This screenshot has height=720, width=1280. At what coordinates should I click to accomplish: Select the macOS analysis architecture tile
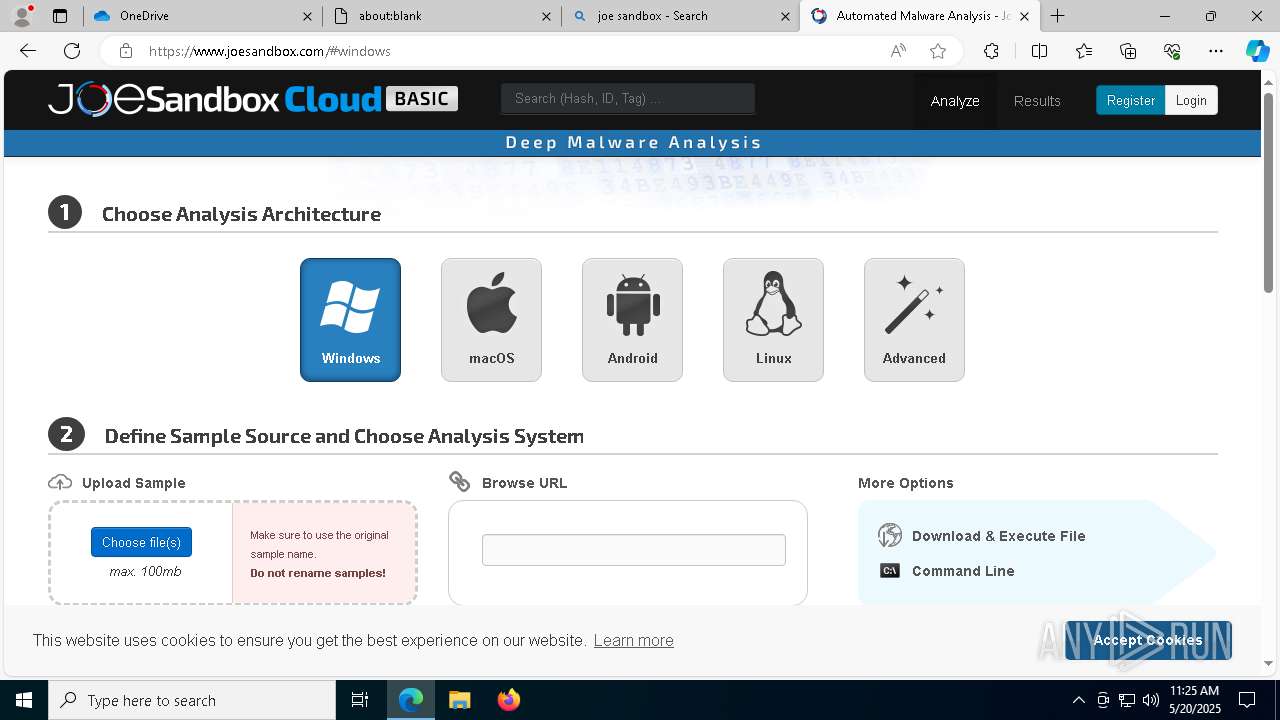[491, 320]
